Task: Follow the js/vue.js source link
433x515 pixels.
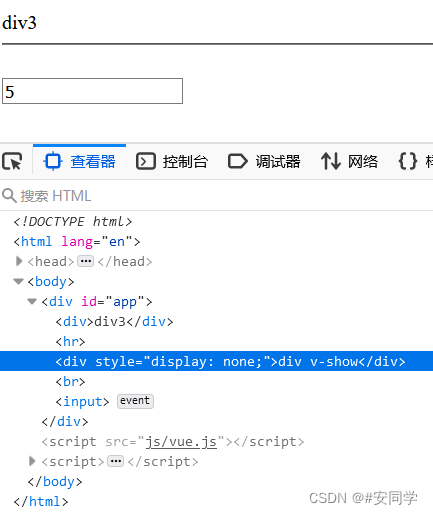Action: [x=181, y=442]
